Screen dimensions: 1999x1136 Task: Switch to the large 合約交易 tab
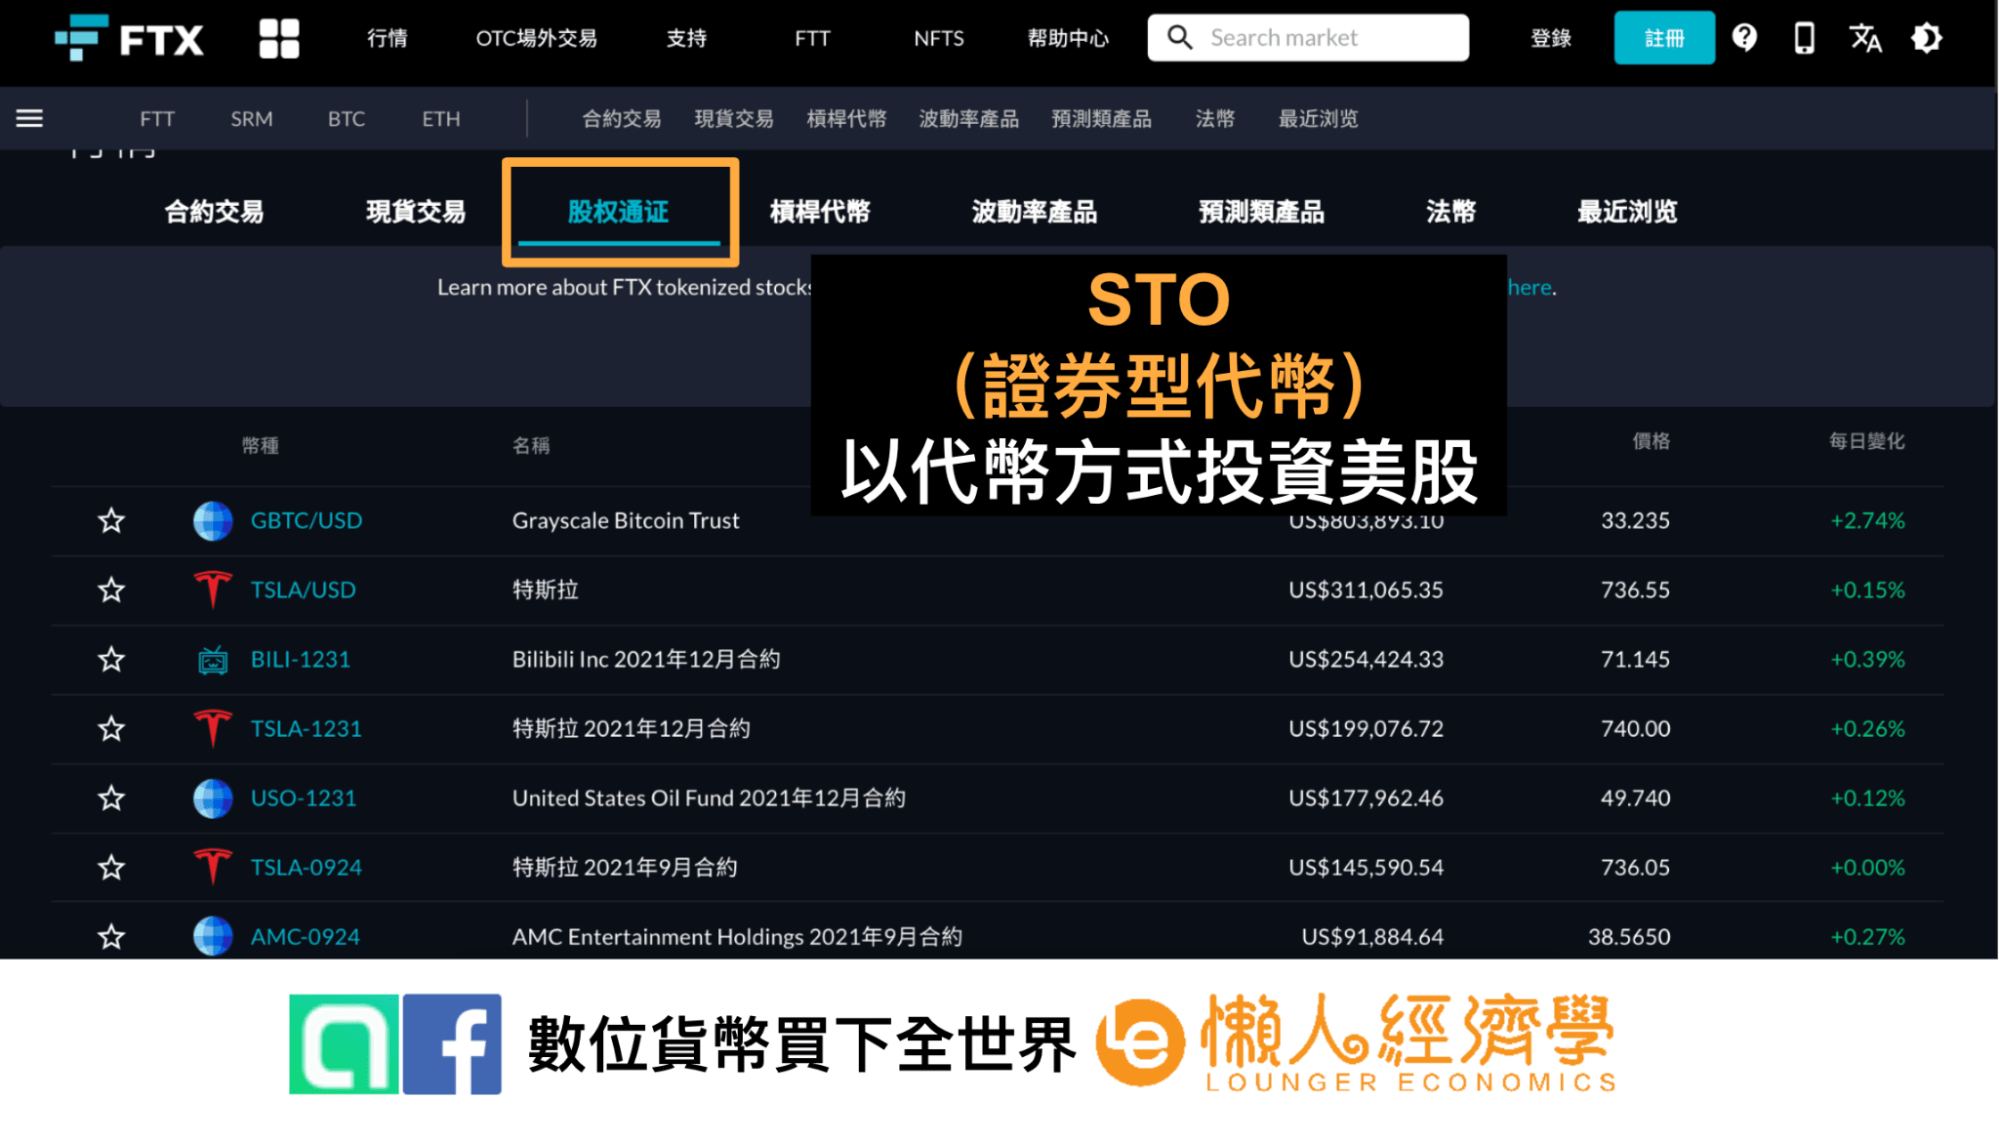click(214, 212)
